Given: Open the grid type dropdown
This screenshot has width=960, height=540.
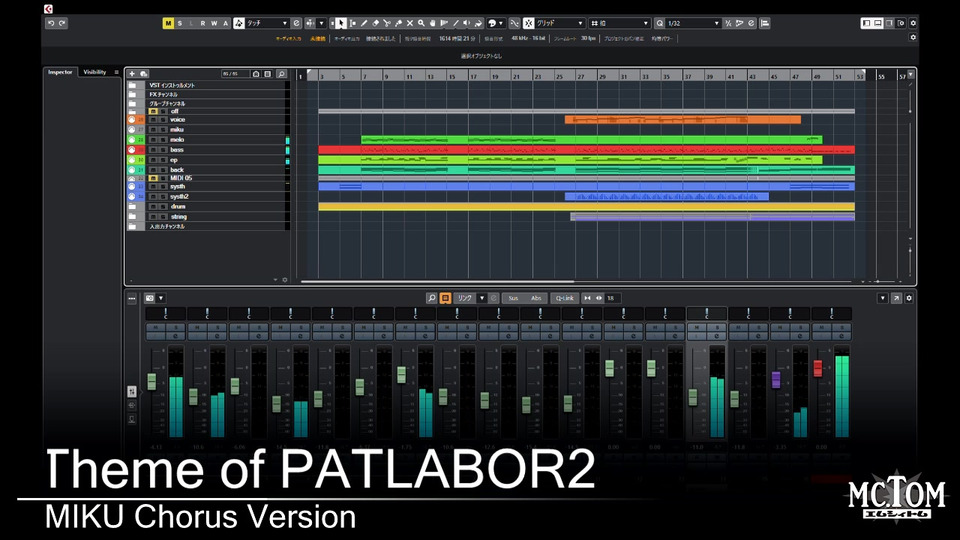Looking at the screenshot, I should pyautogui.click(x=620, y=23).
